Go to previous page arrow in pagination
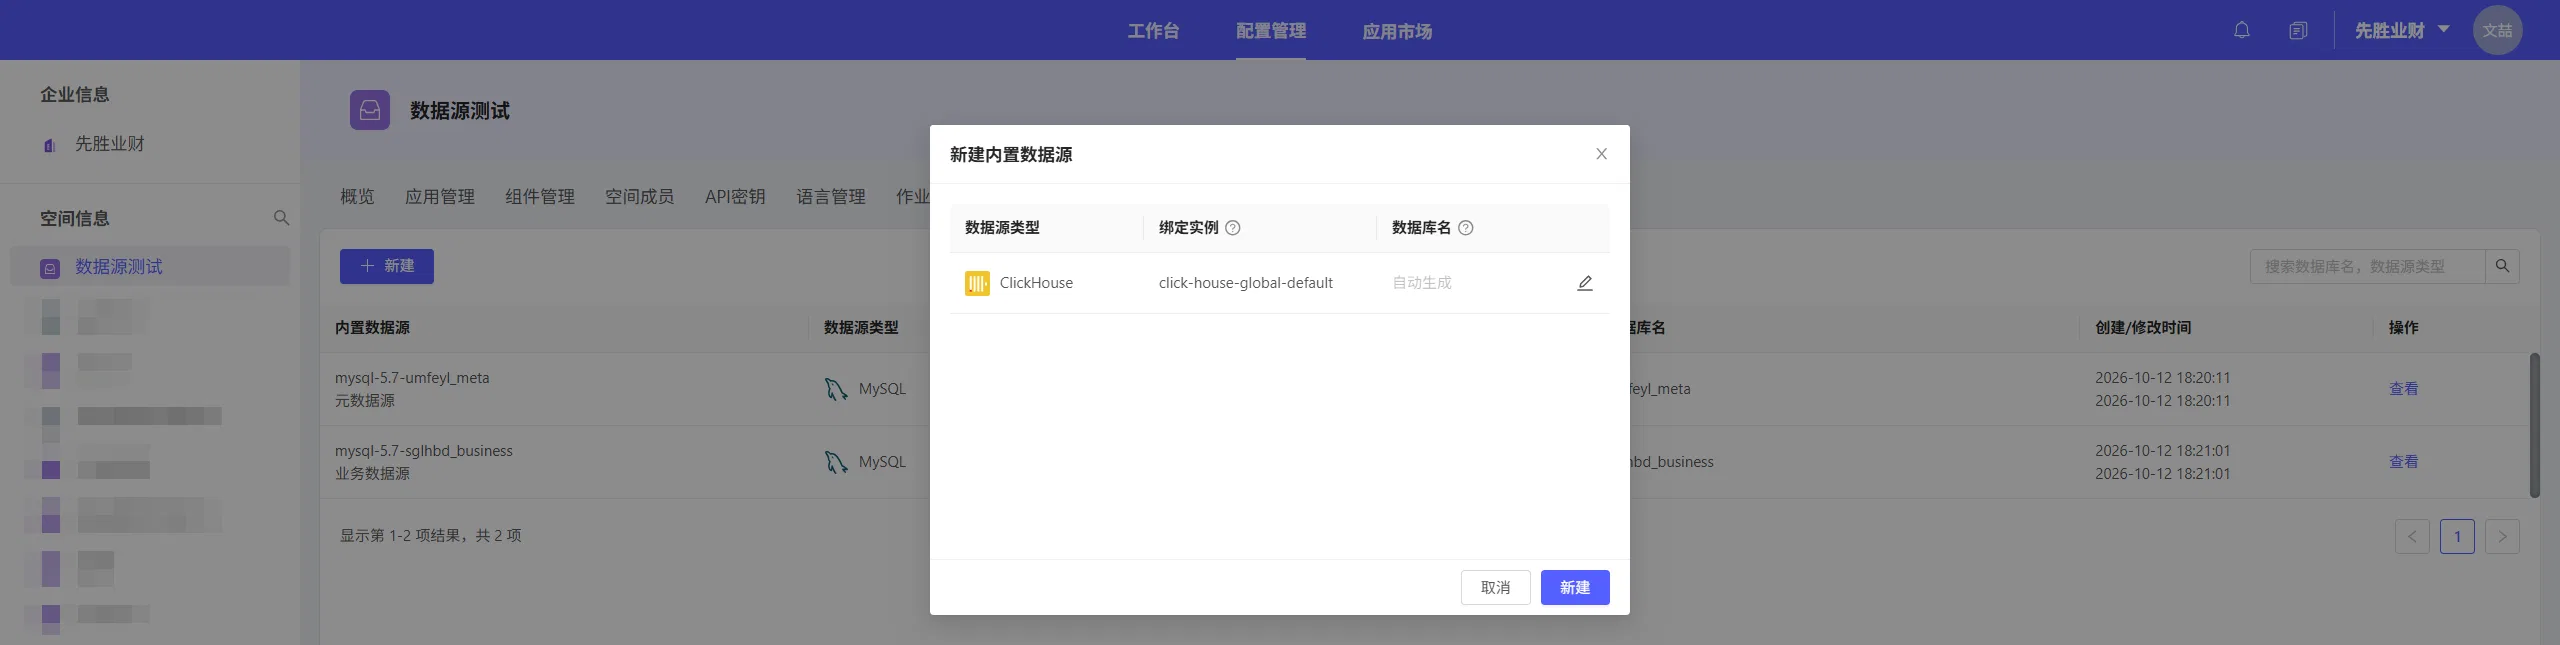2560x645 pixels. coord(2412,536)
